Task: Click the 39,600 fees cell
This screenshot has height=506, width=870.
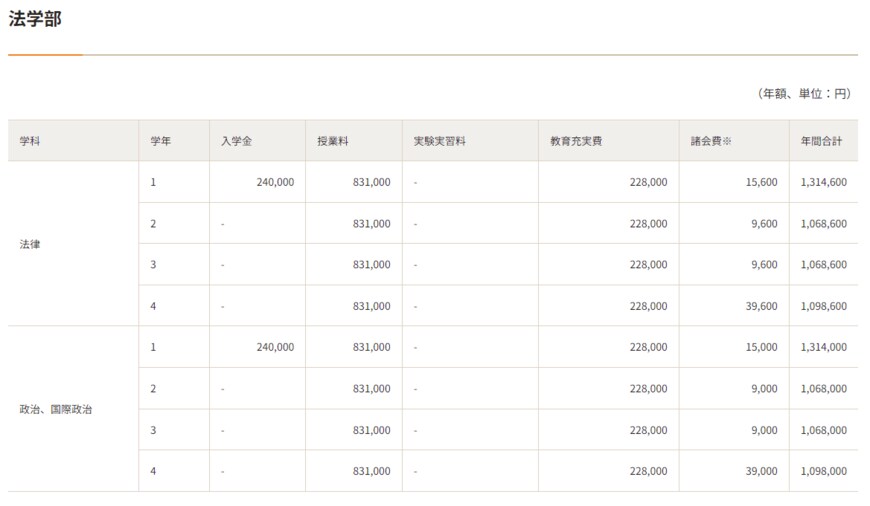Action: [x=761, y=306]
